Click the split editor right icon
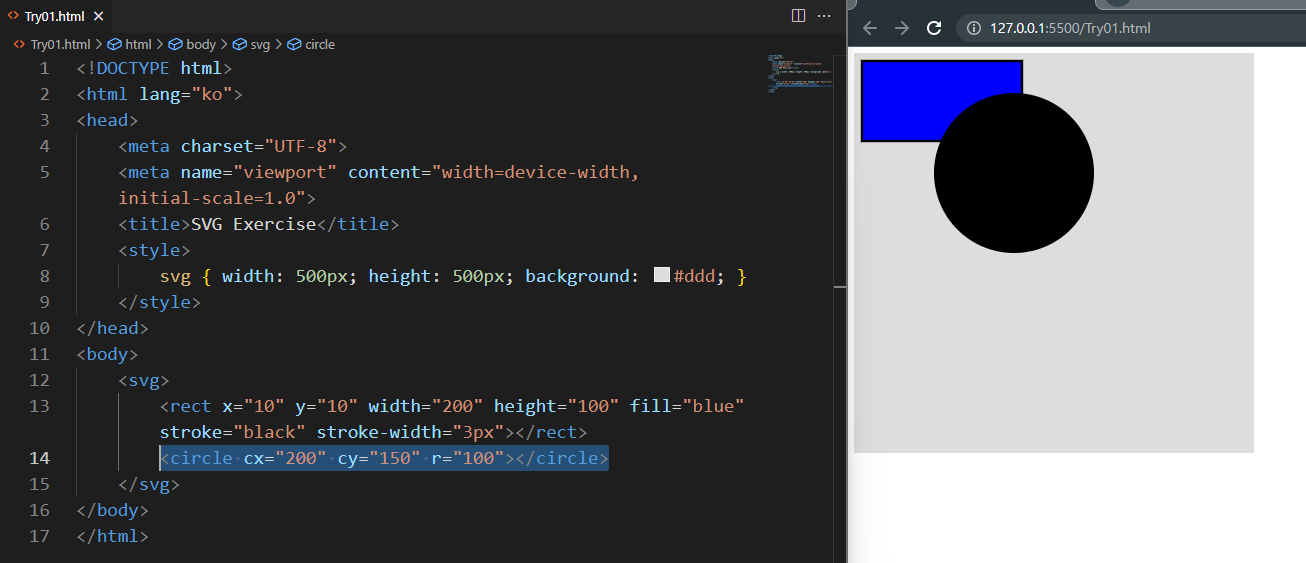 pyautogui.click(x=798, y=15)
